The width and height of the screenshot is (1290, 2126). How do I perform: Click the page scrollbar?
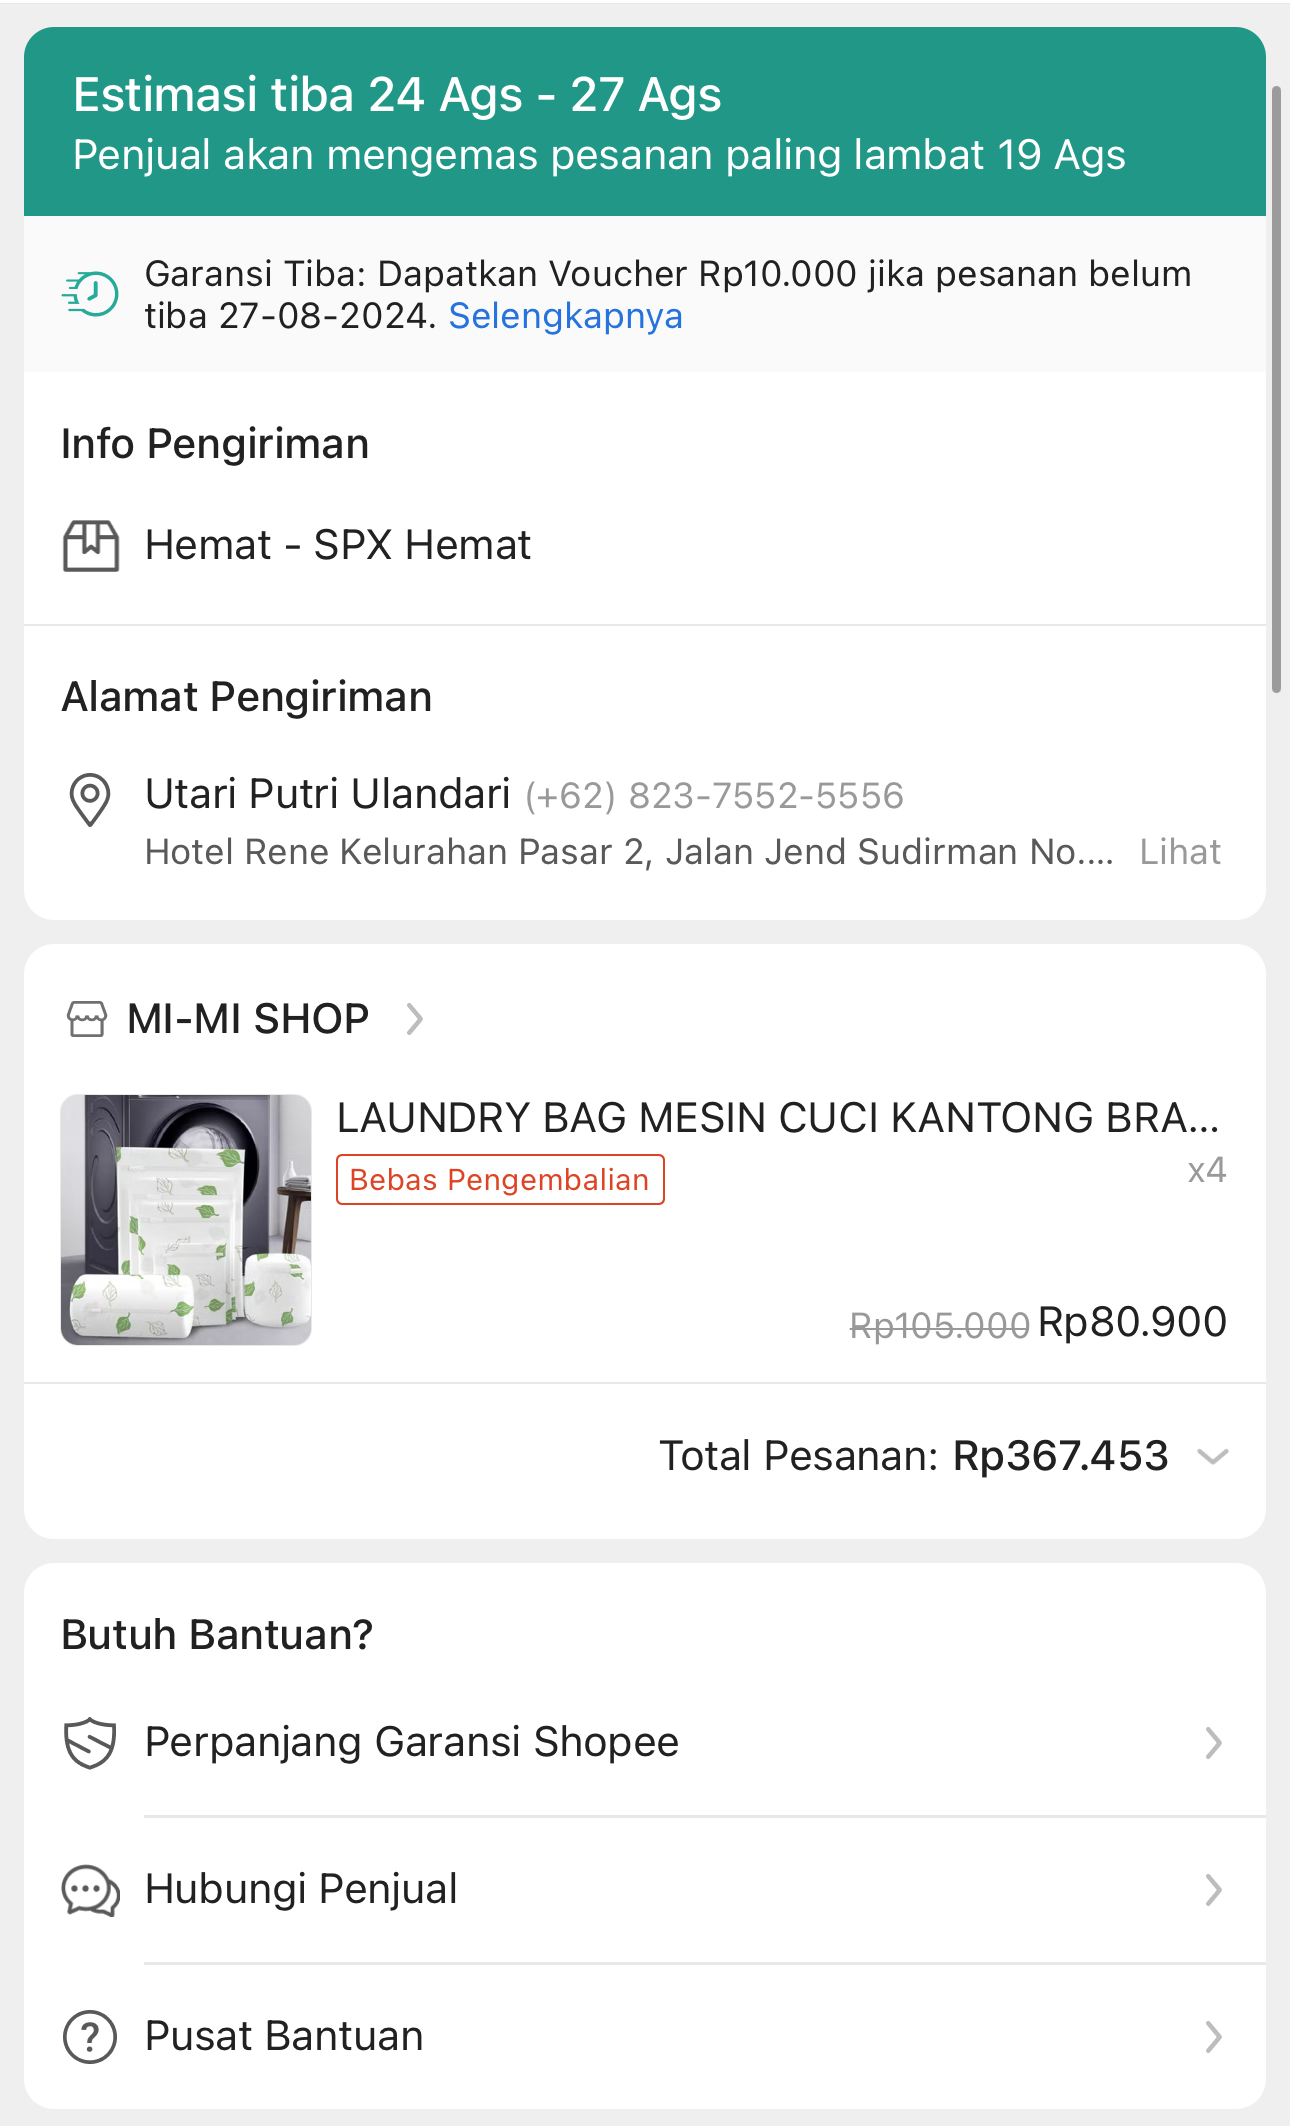[x=1276, y=390]
